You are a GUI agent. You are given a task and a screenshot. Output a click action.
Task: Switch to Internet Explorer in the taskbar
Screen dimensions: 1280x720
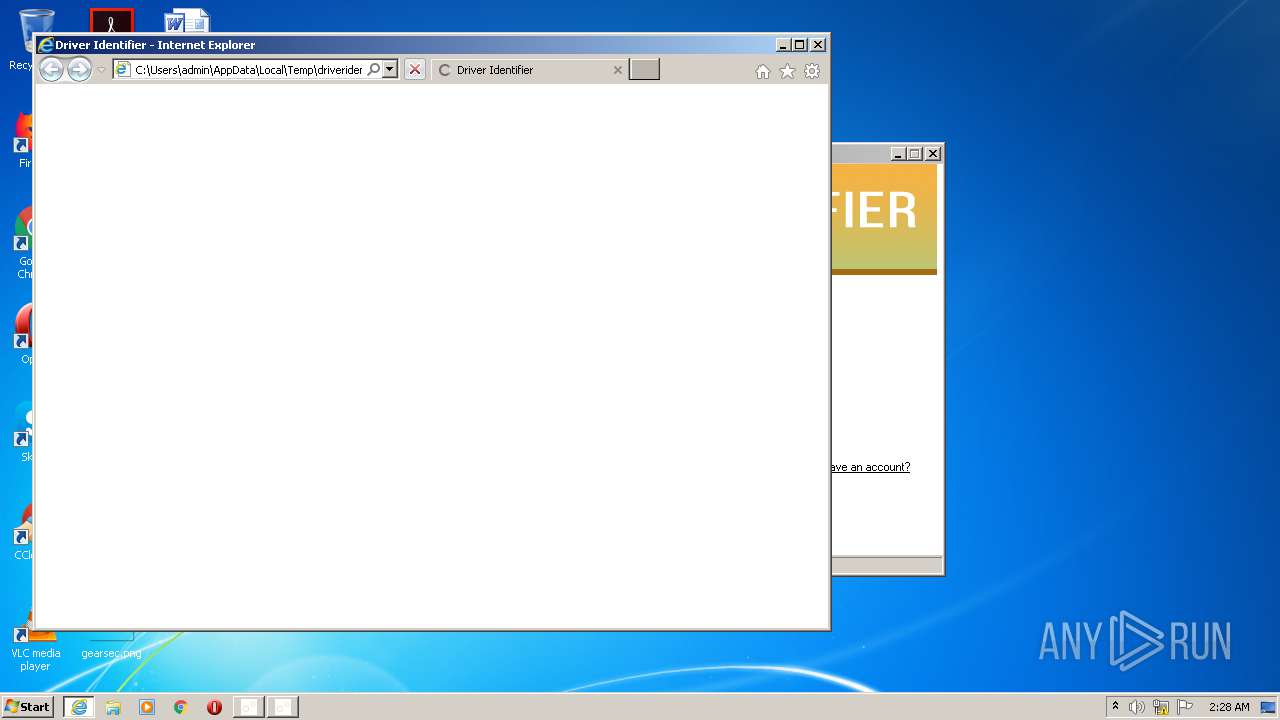click(79, 707)
